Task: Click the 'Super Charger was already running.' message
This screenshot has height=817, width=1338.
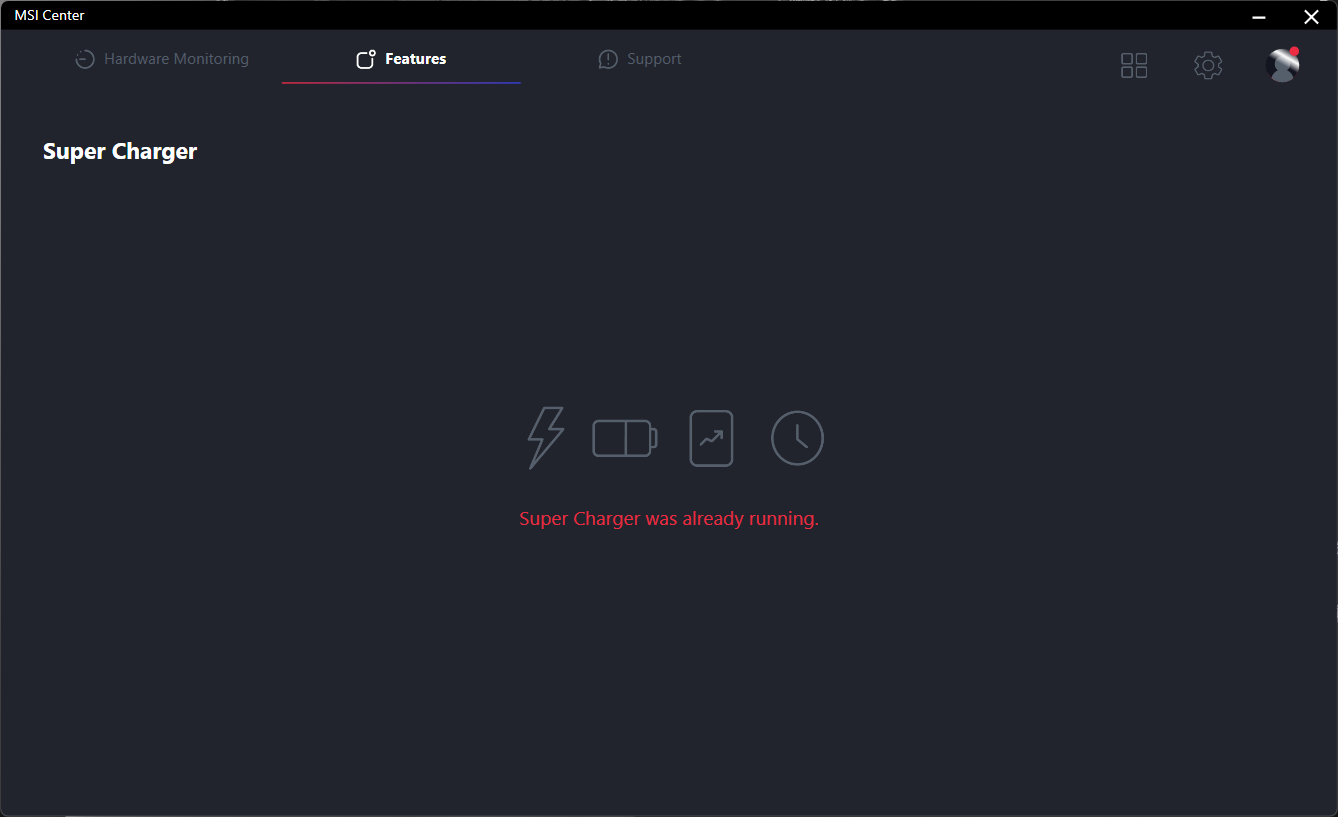Action: click(669, 519)
